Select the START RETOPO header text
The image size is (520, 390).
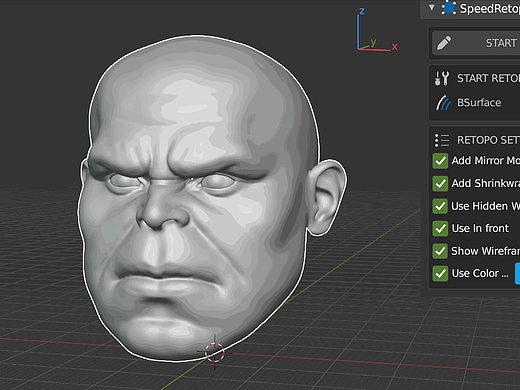[488, 78]
